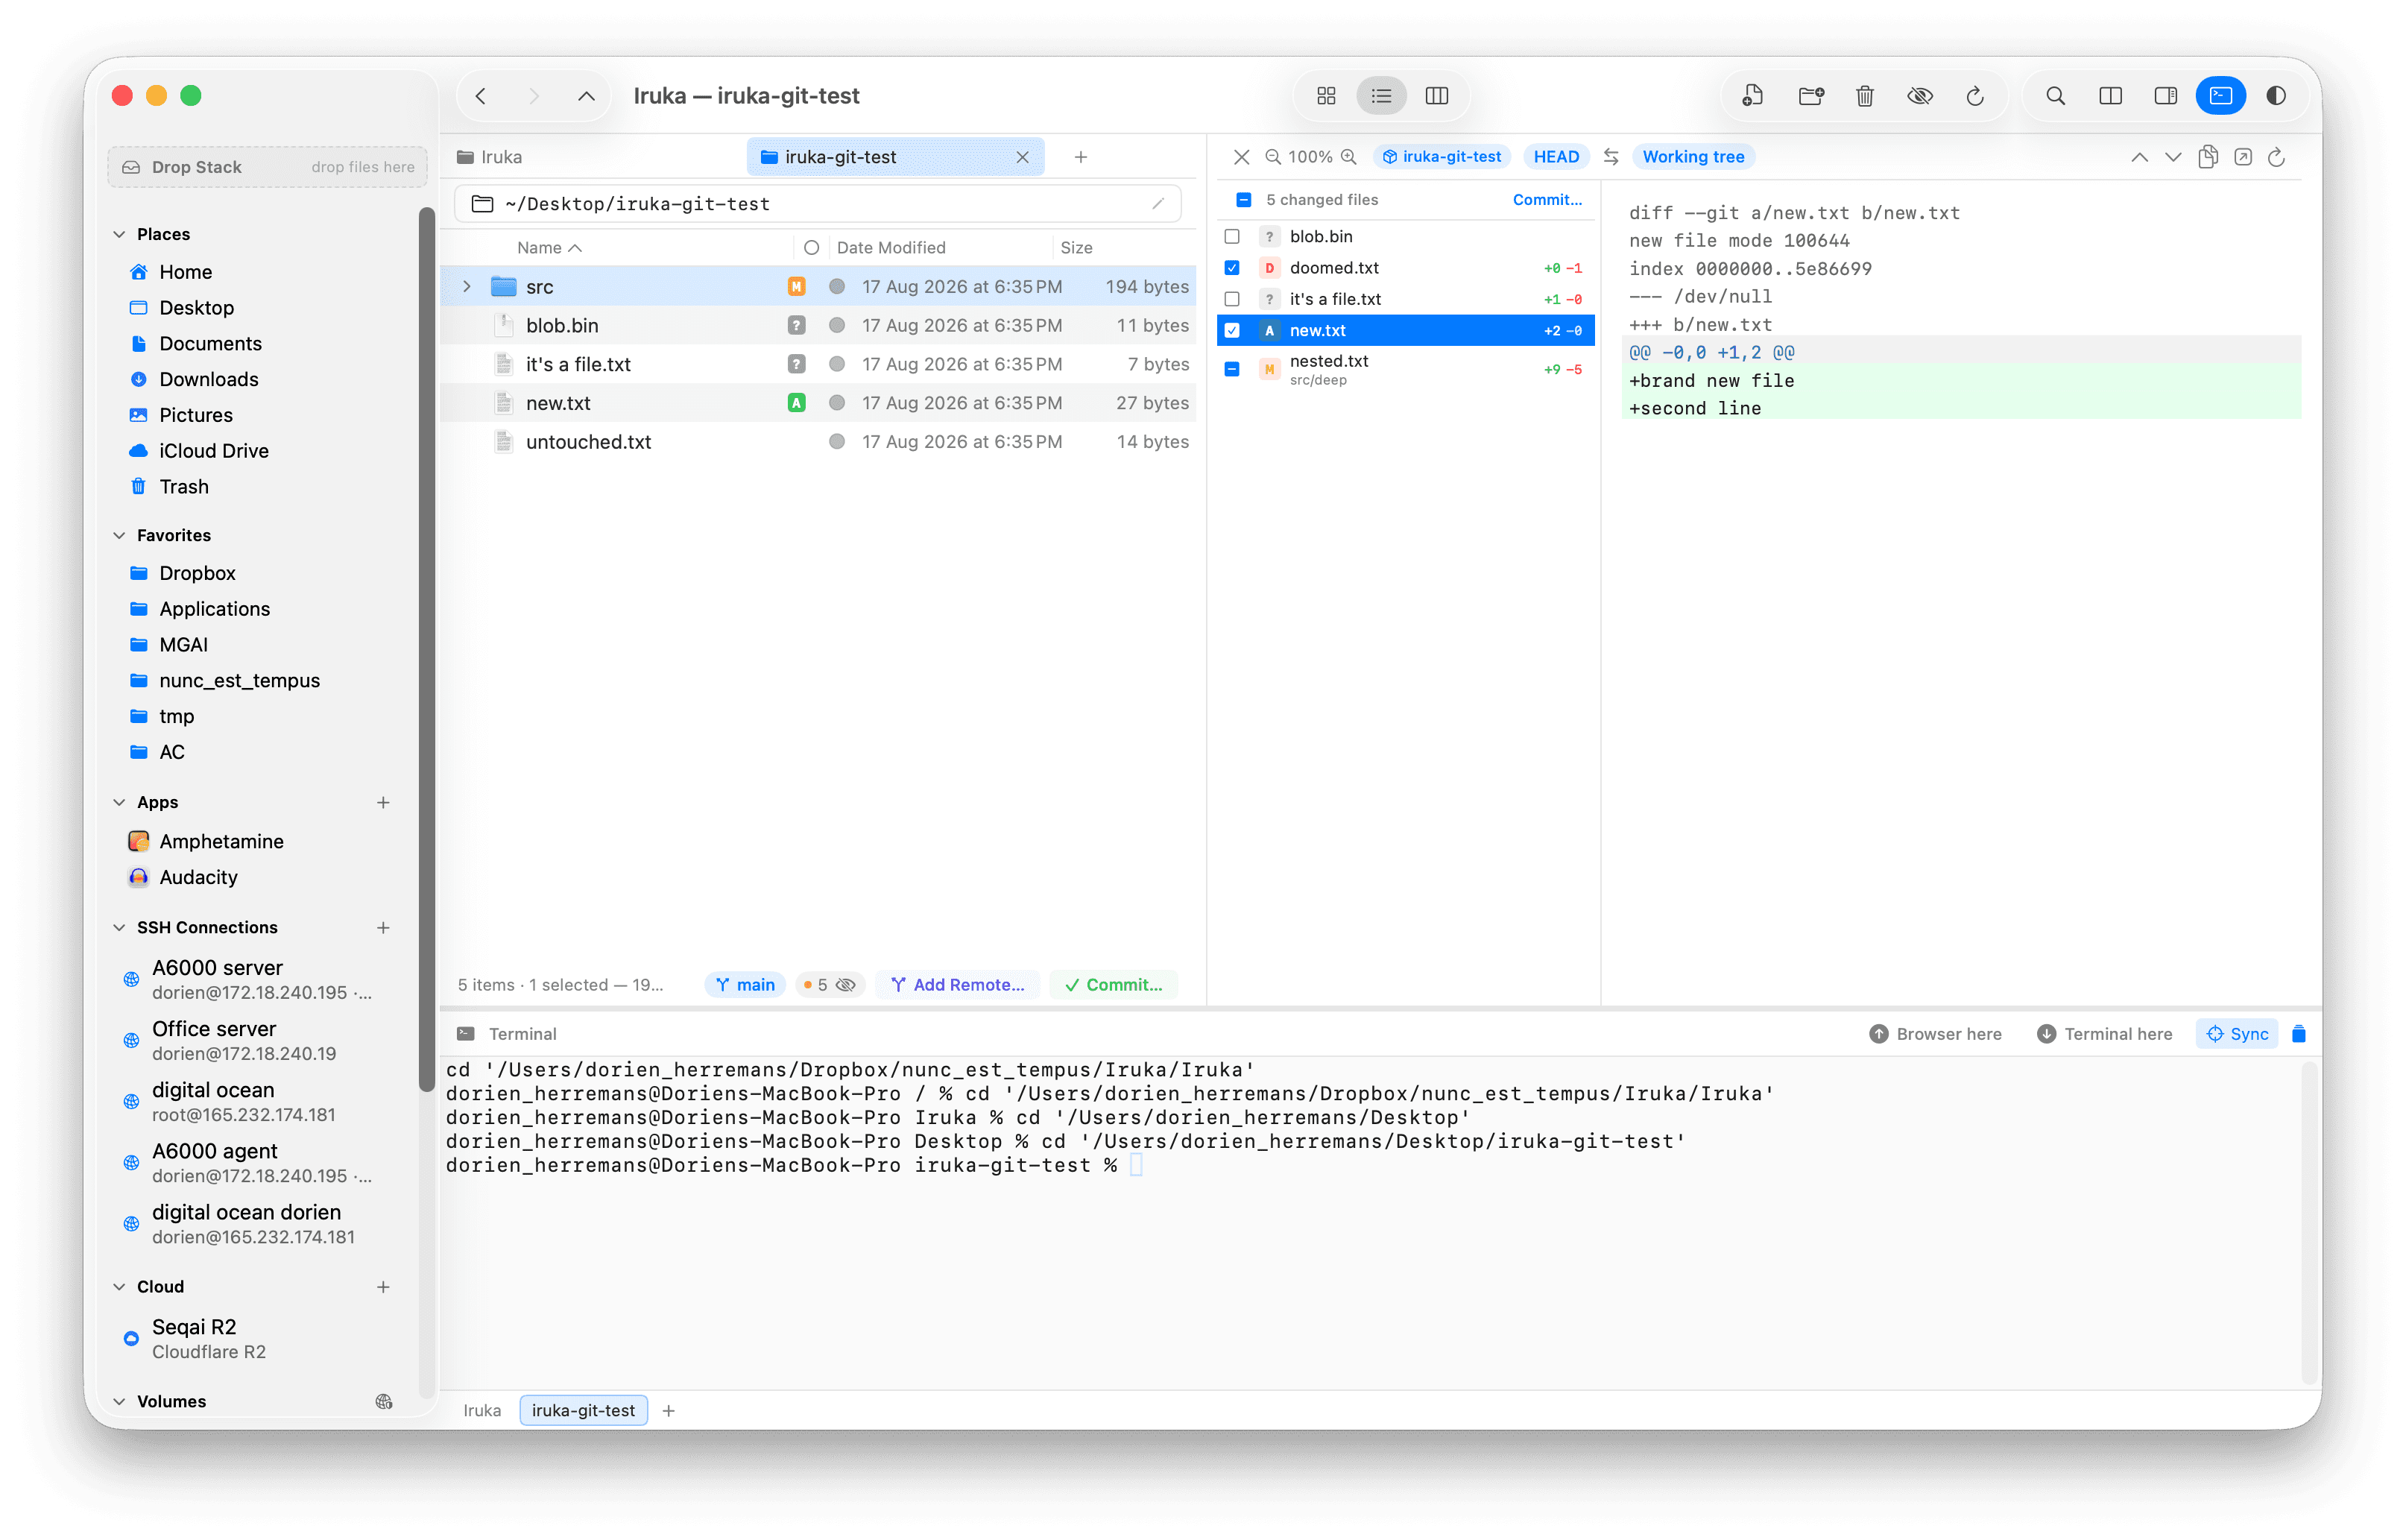Add a new browser tab
The width and height of the screenshot is (2406, 1540).
point(1081,157)
